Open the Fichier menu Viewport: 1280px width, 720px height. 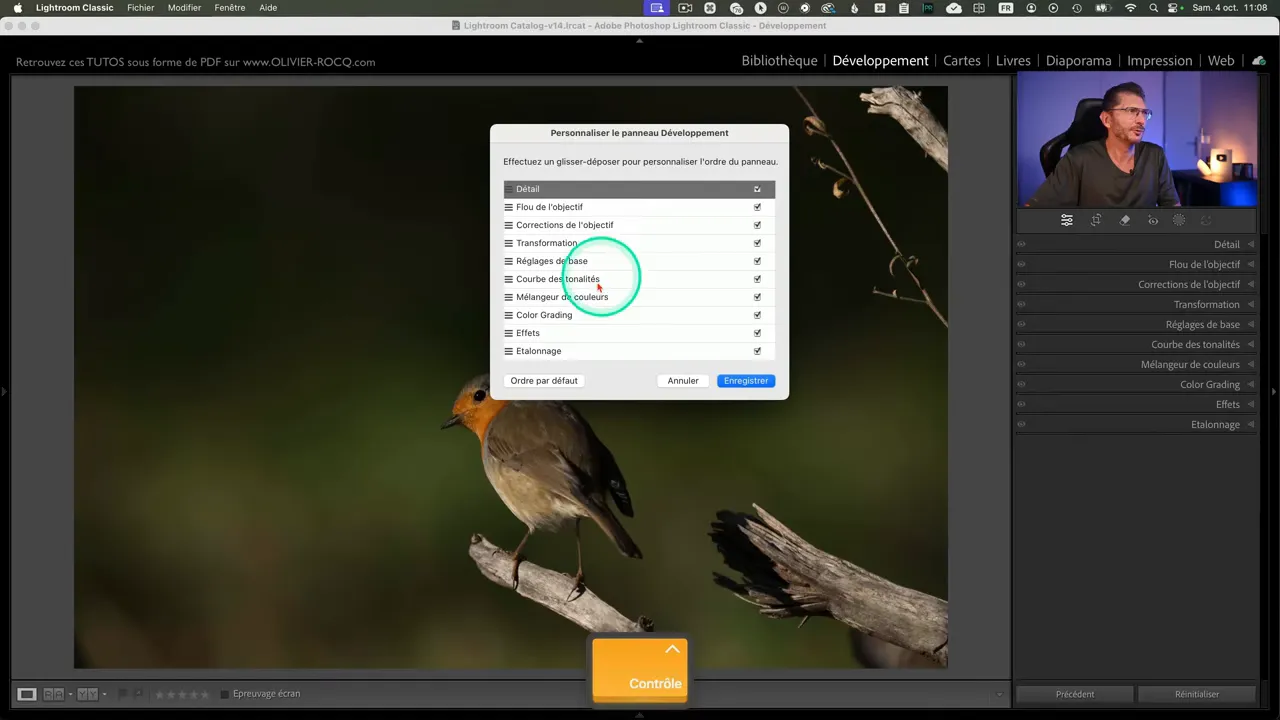pyautogui.click(x=140, y=8)
